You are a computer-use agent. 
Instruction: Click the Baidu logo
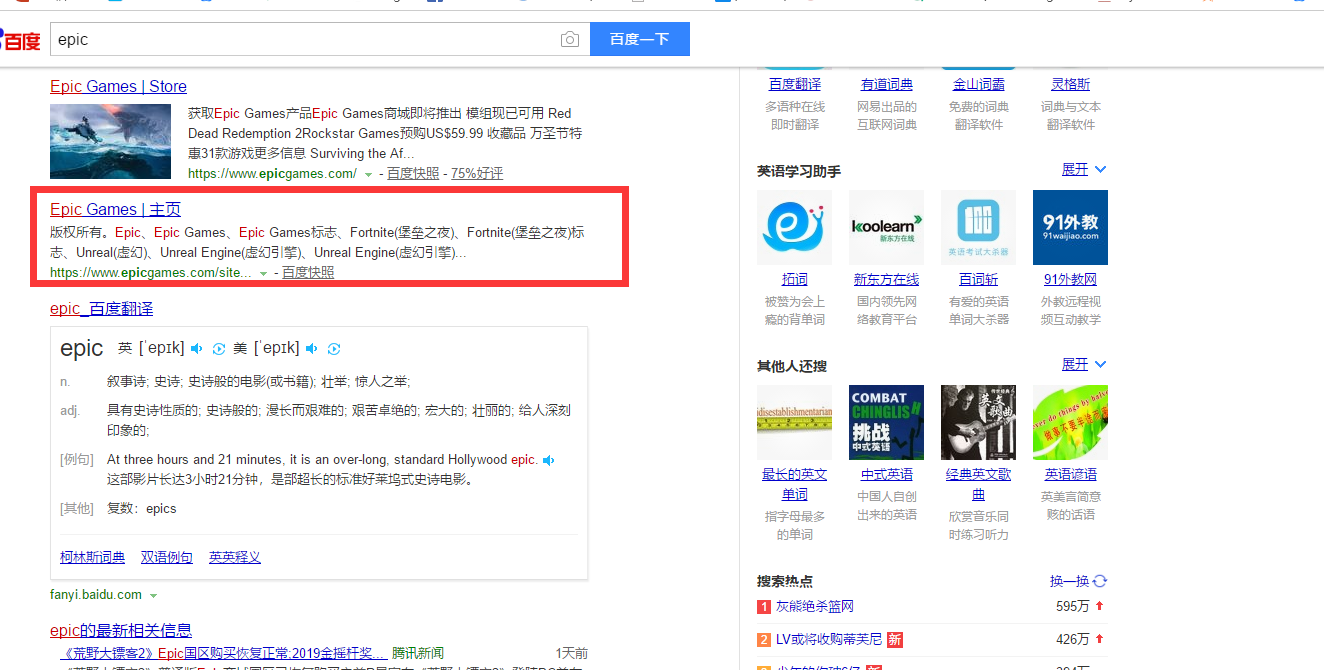[x=20, y=40]
